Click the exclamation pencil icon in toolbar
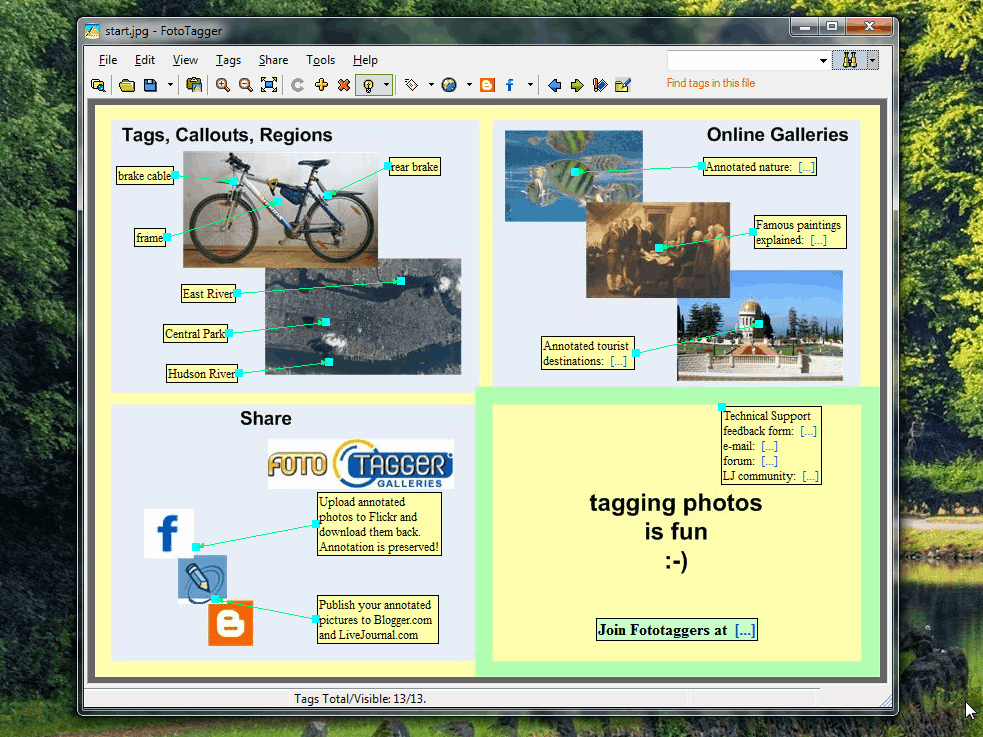 pyautogui.click(x=600, y=85)
